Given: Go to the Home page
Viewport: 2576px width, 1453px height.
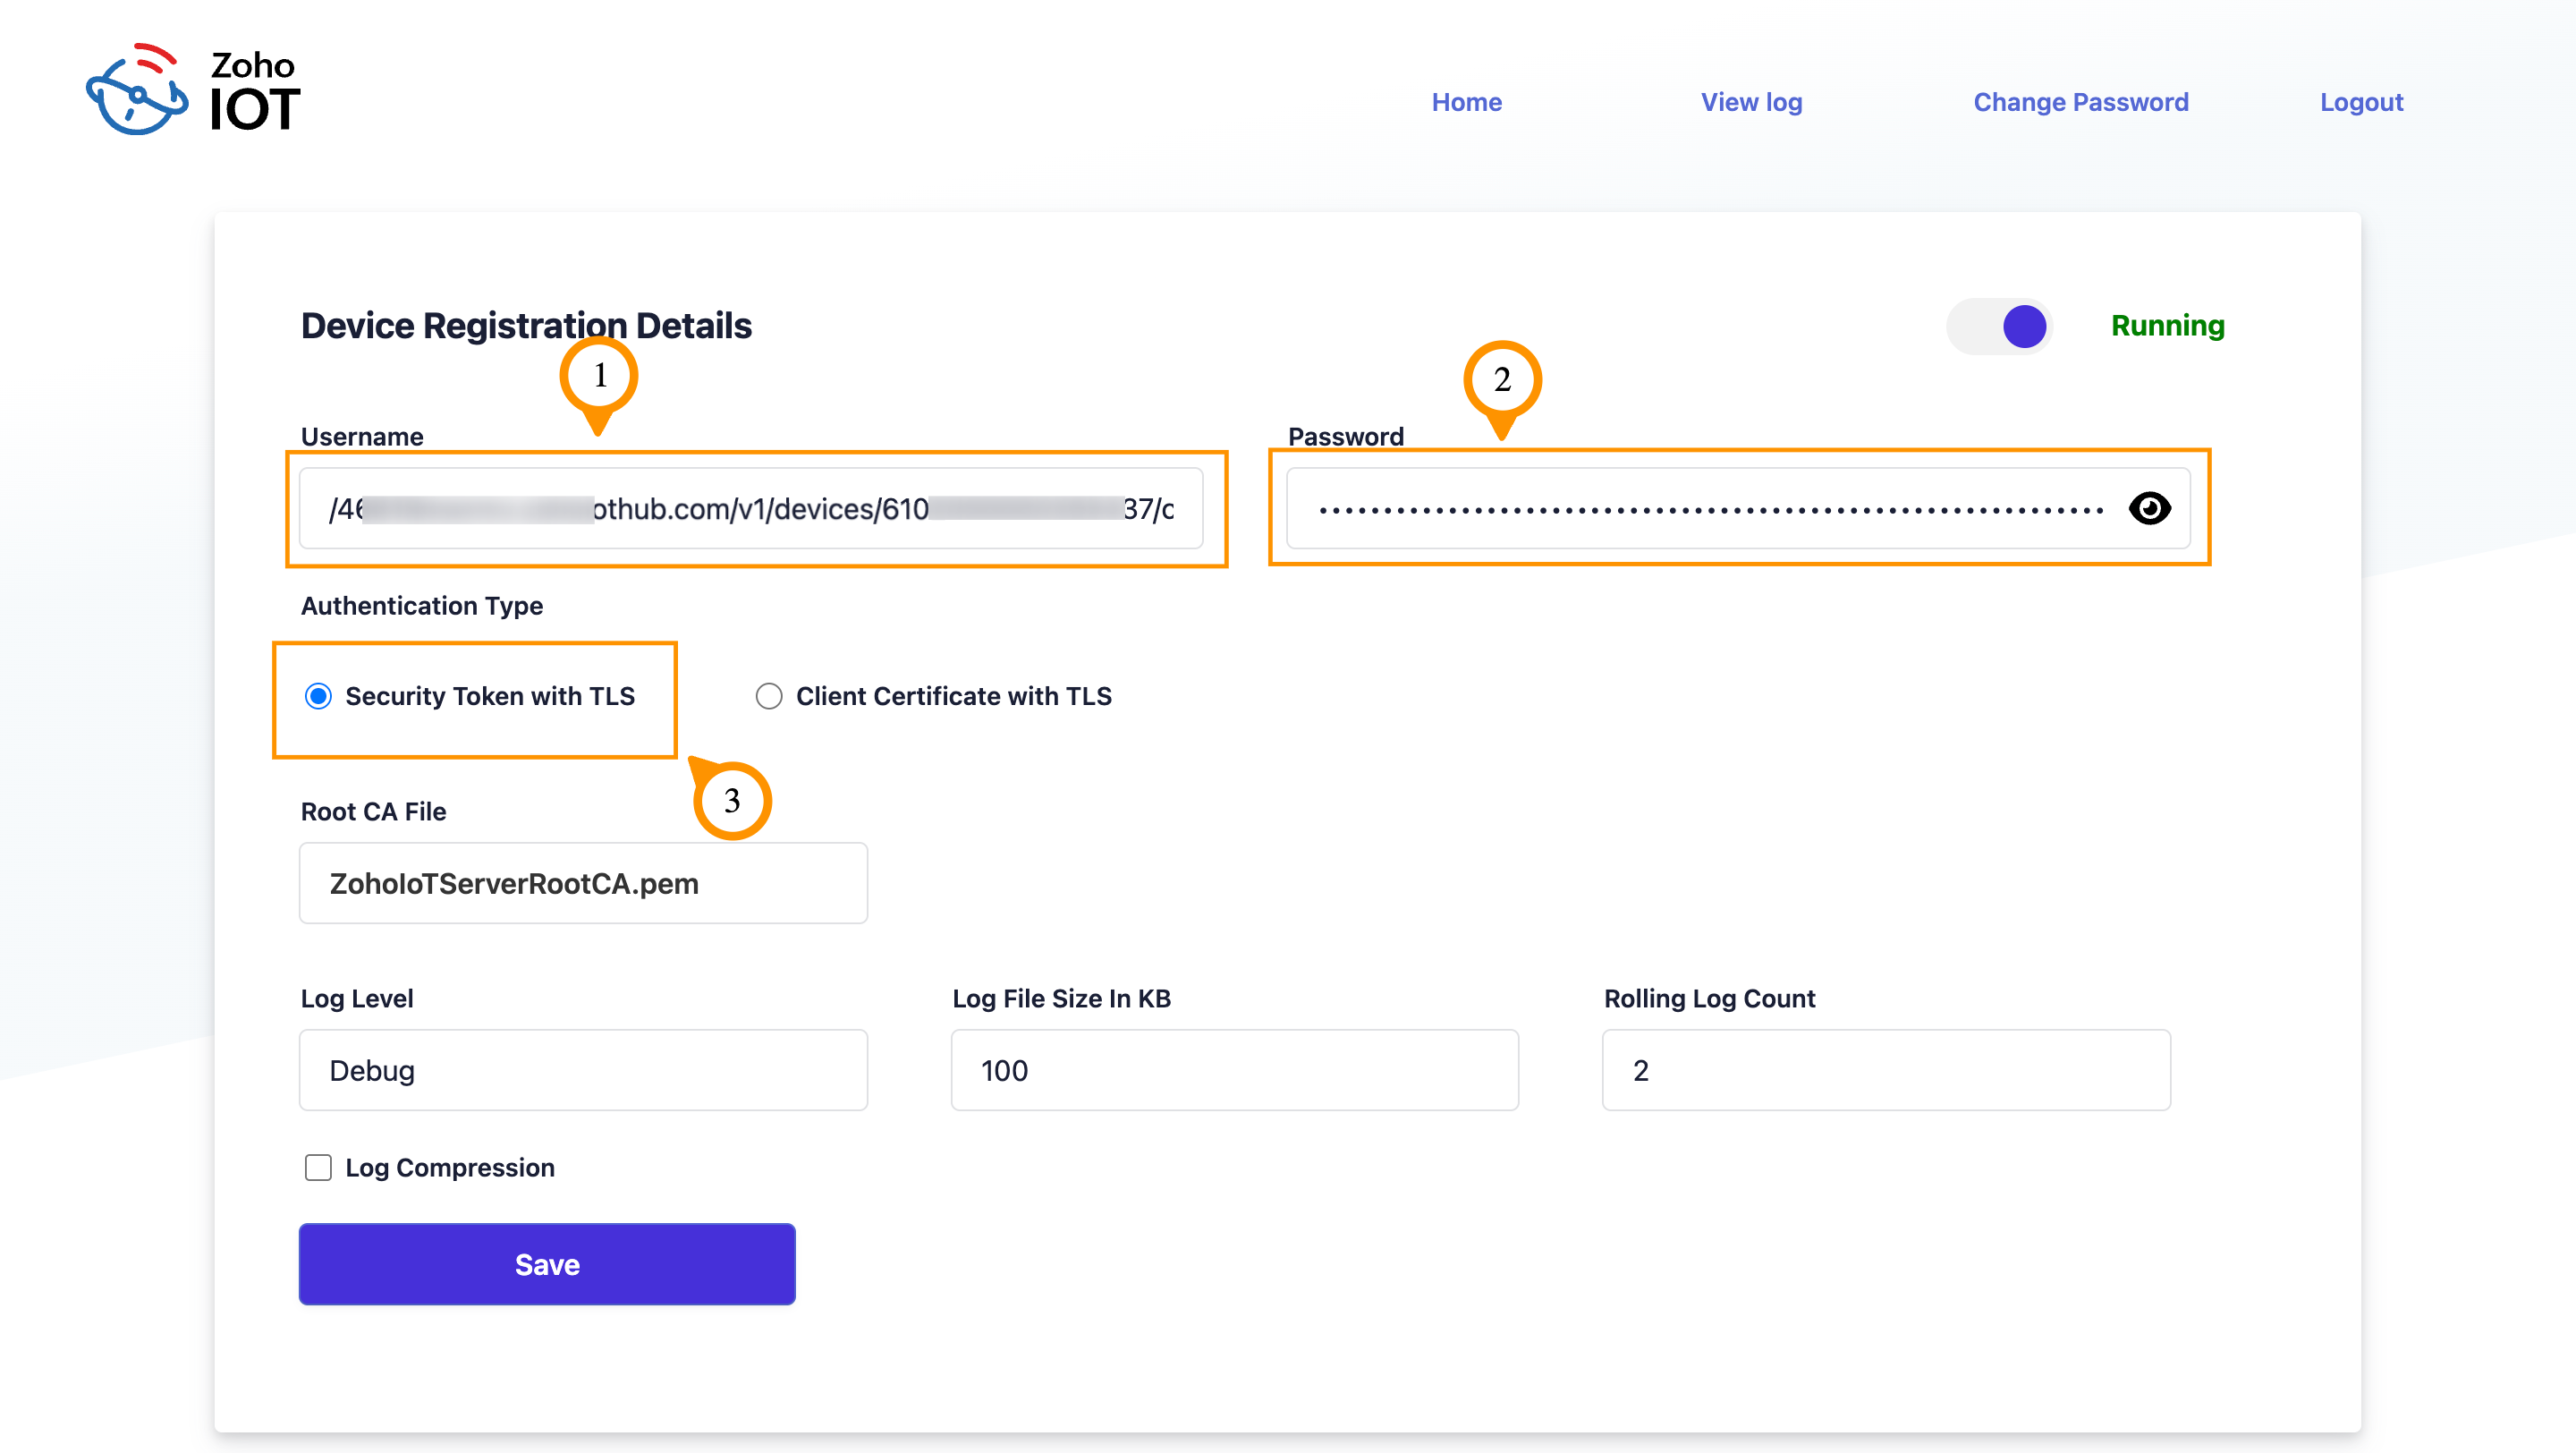Looking at the screenshot, I should point(1466,102).
